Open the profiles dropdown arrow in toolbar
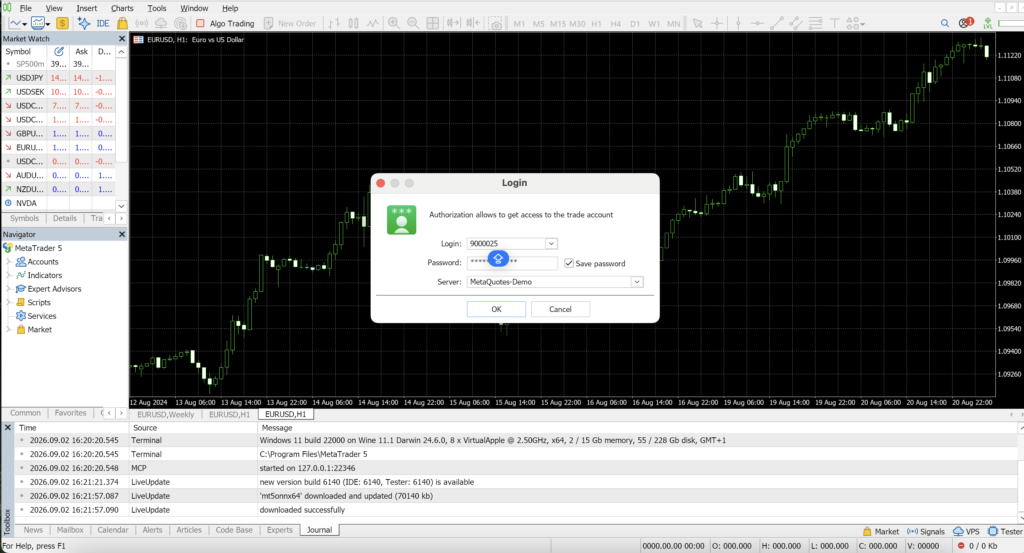The image size is (1024, 553). click(x=48, y=24)
